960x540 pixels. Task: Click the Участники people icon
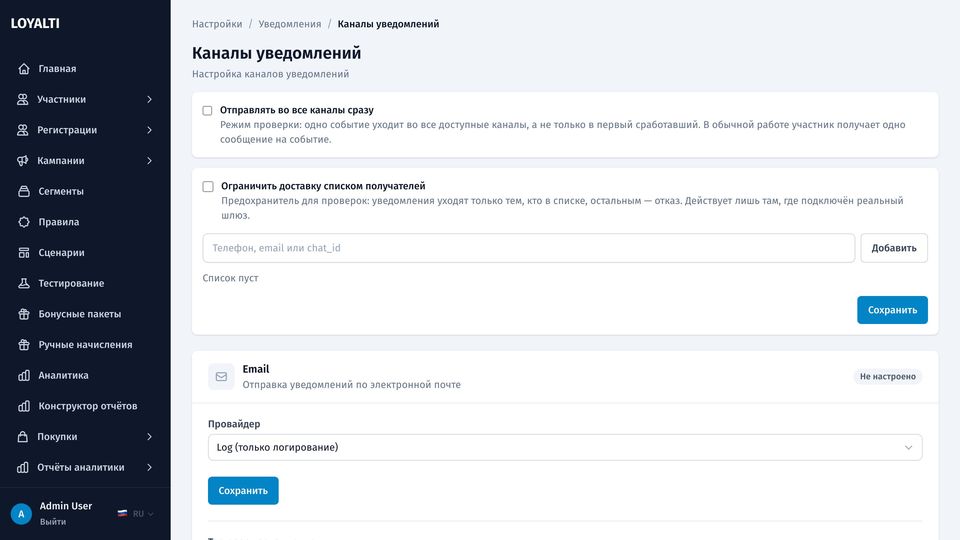tap(23, 99)
